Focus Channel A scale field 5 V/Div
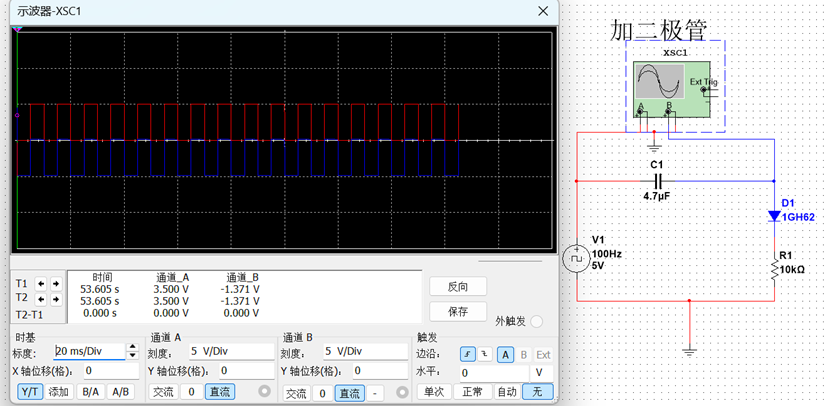Screen dimensions: 830x406 [231, 351]
